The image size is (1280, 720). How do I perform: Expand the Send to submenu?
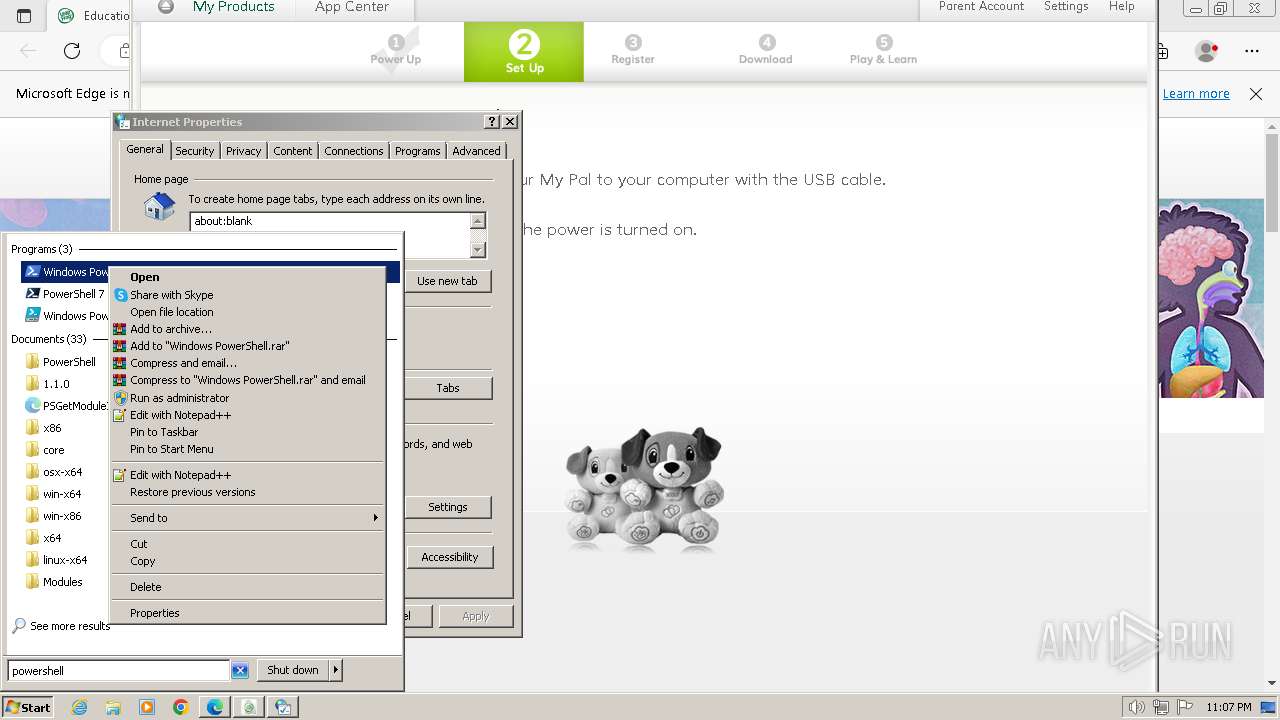tap(247, 518)
